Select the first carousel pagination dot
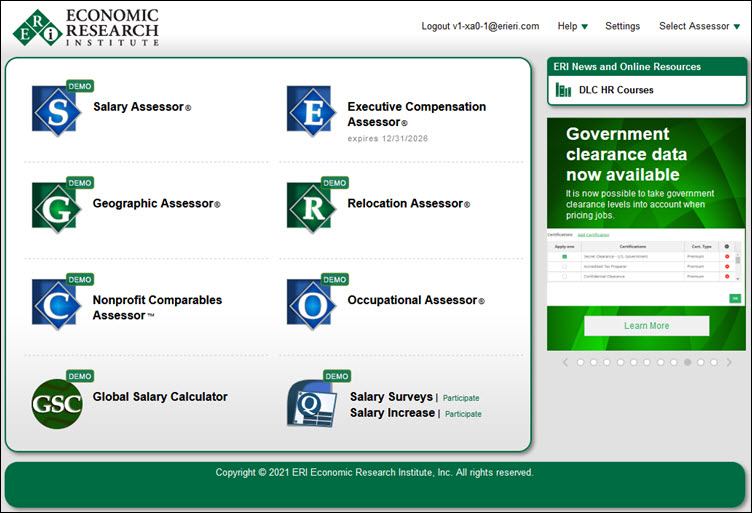752x513 pixels. pos(581,362)
